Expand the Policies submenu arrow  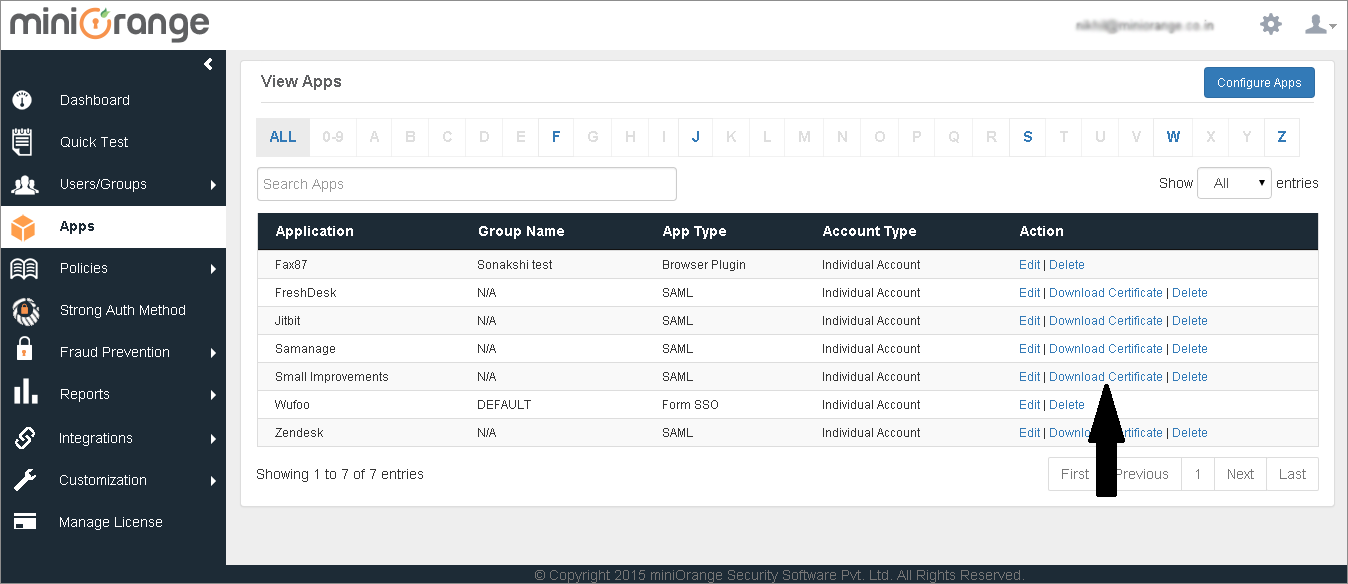point(213,269)
